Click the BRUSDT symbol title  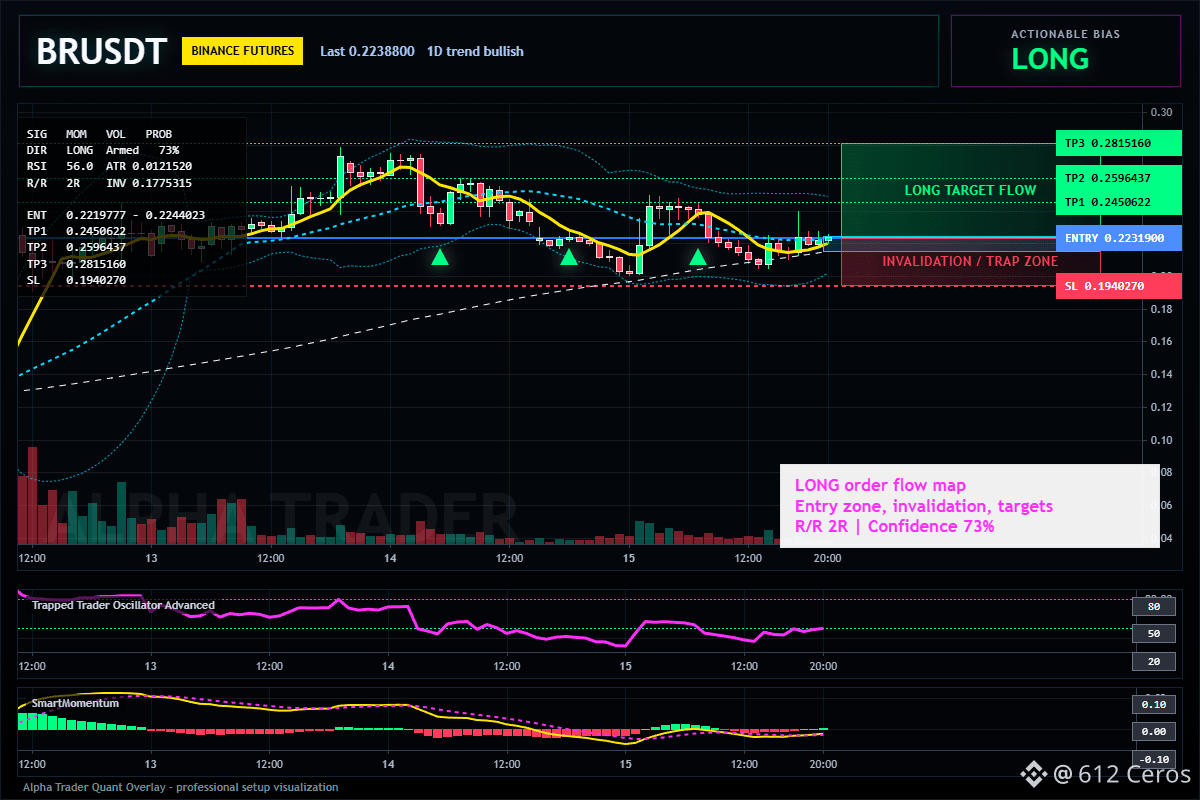(x=101, y=52)
